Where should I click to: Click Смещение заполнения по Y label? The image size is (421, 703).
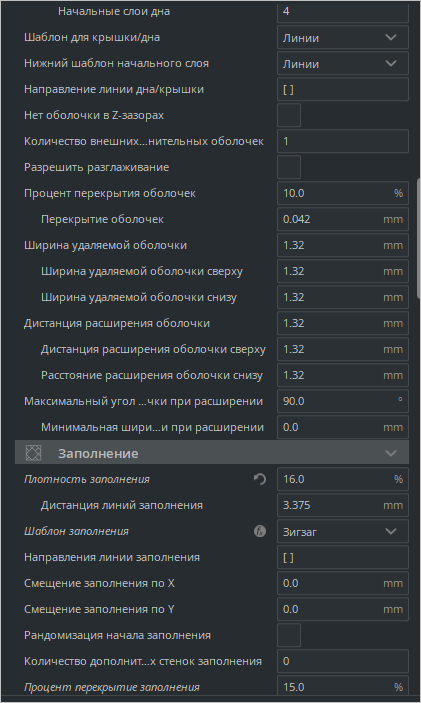pos(99,609)
